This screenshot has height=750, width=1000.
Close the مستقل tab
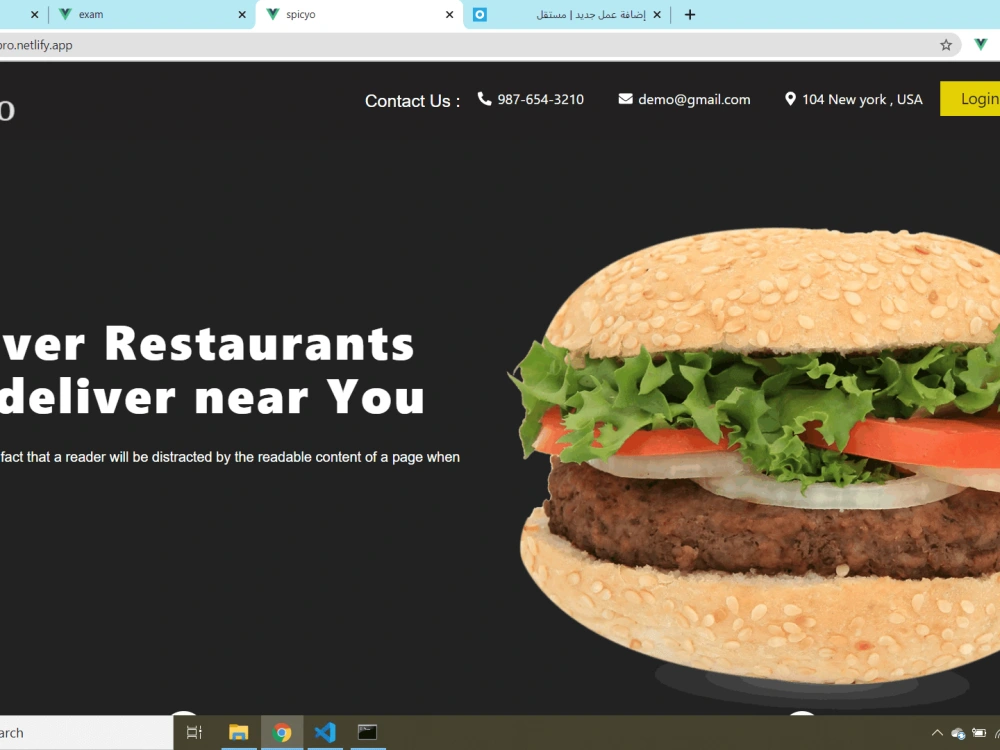click(657, 15)
